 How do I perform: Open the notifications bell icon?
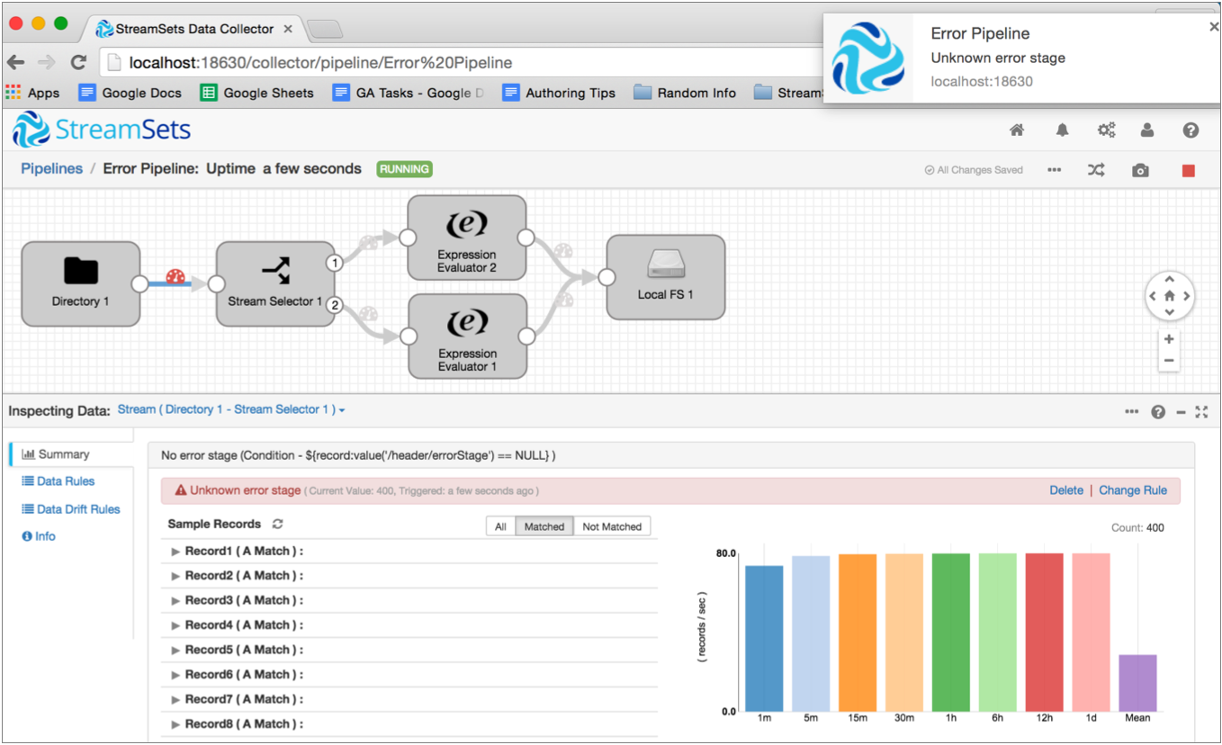click(1062, 130)
